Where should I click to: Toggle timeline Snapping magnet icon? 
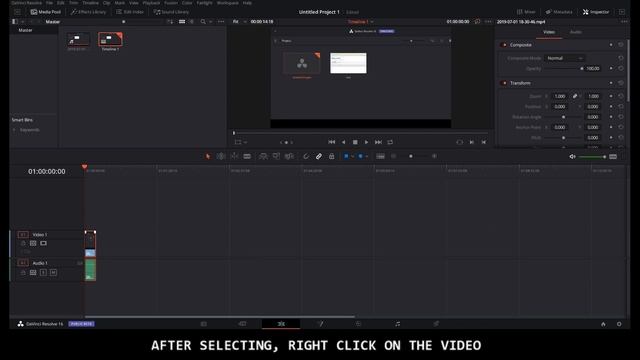[x=306, y=156]
